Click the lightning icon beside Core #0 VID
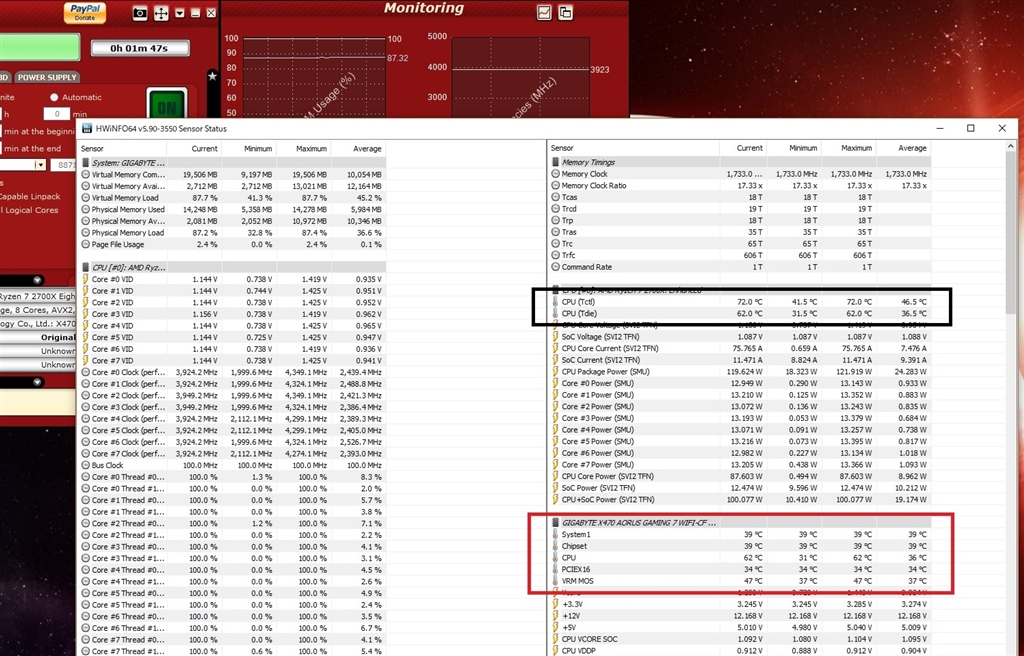Image resolution: width=1024 pixels, height=656 pixels. (x=86, y=279)
